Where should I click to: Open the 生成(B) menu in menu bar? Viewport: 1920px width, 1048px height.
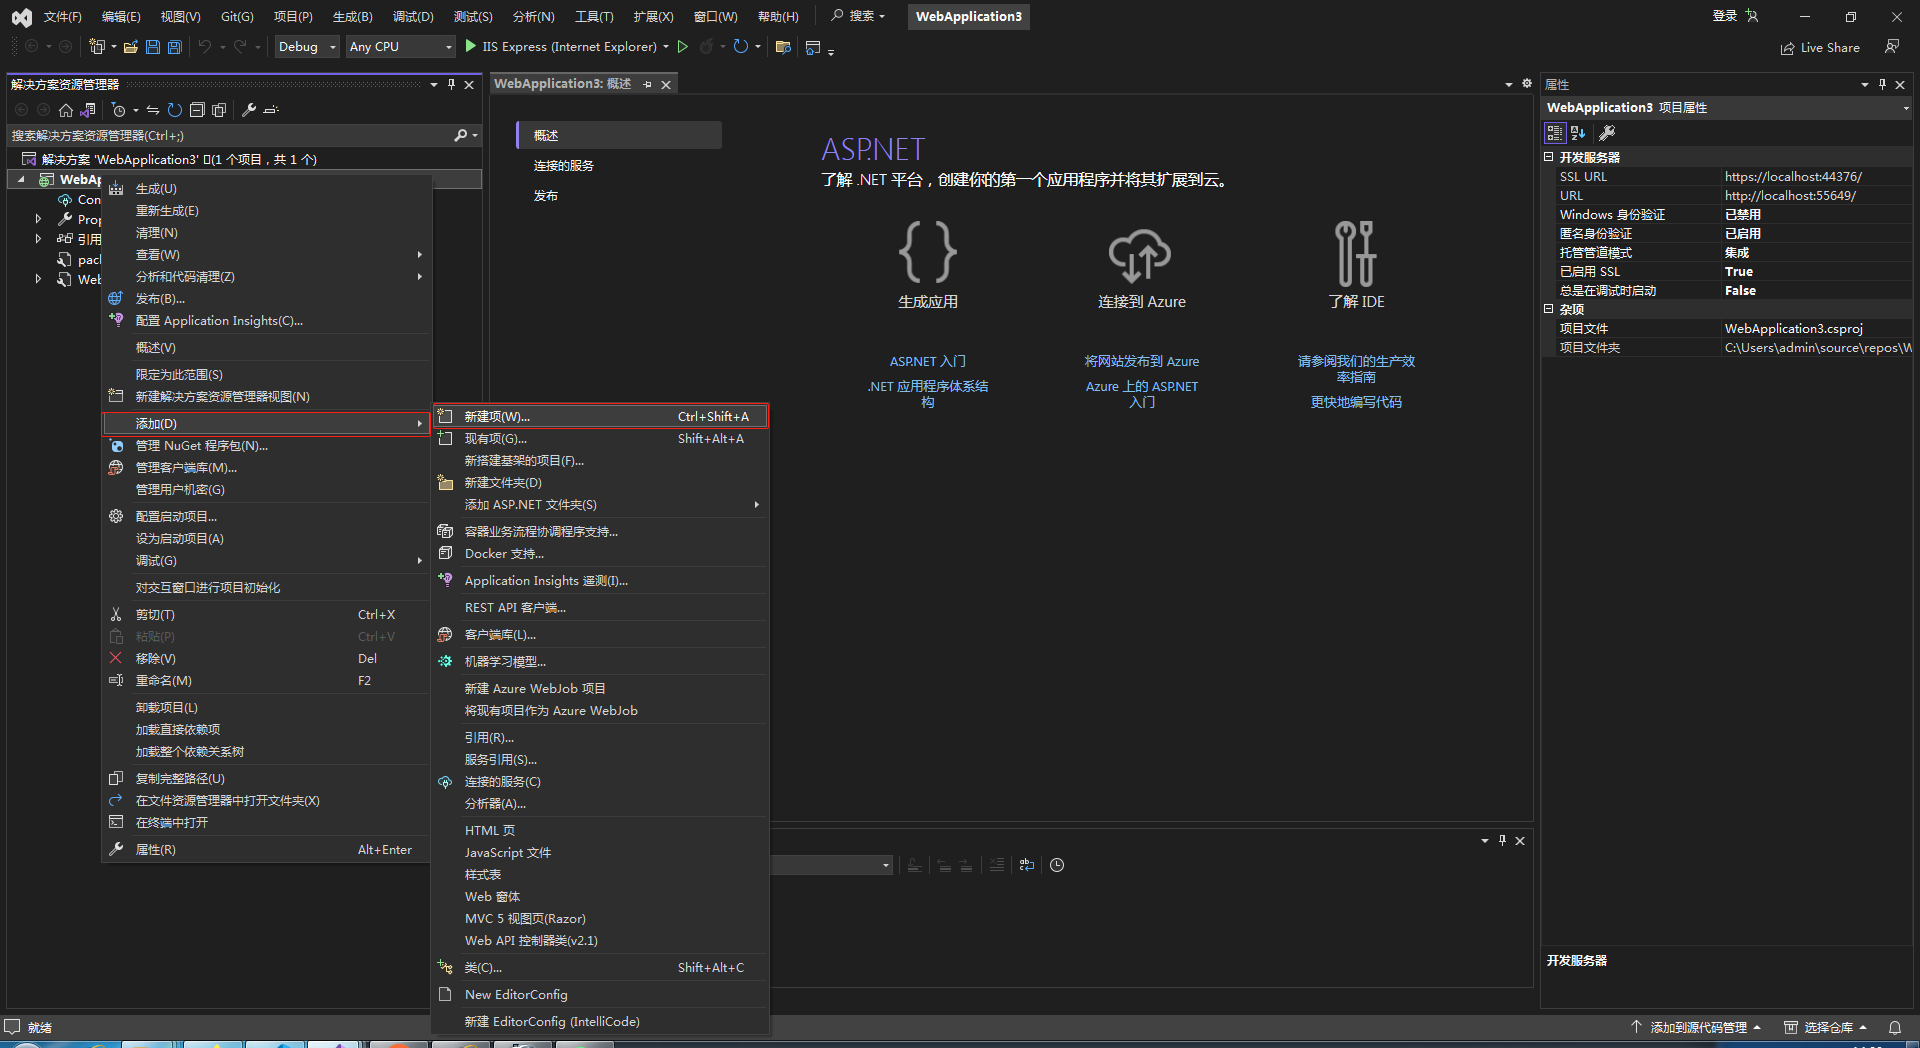(352, 16)
